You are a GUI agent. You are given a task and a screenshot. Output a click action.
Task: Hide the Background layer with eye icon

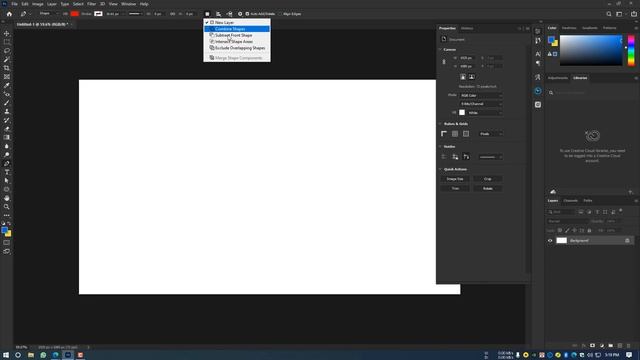(550, 241)
